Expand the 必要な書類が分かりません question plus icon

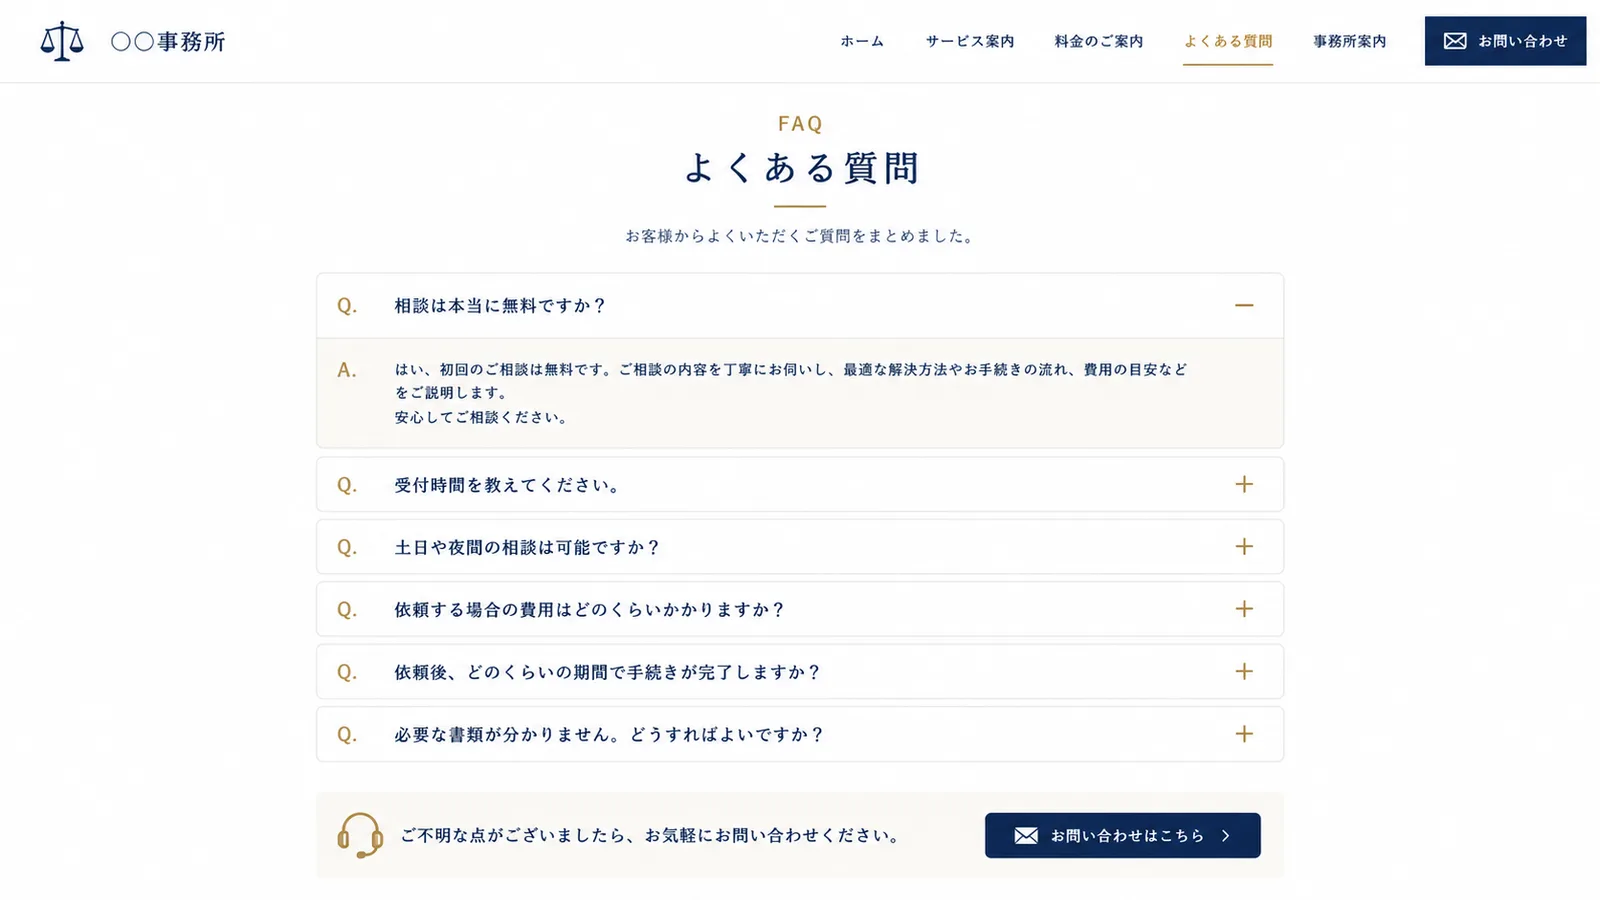coord(1244,734)
